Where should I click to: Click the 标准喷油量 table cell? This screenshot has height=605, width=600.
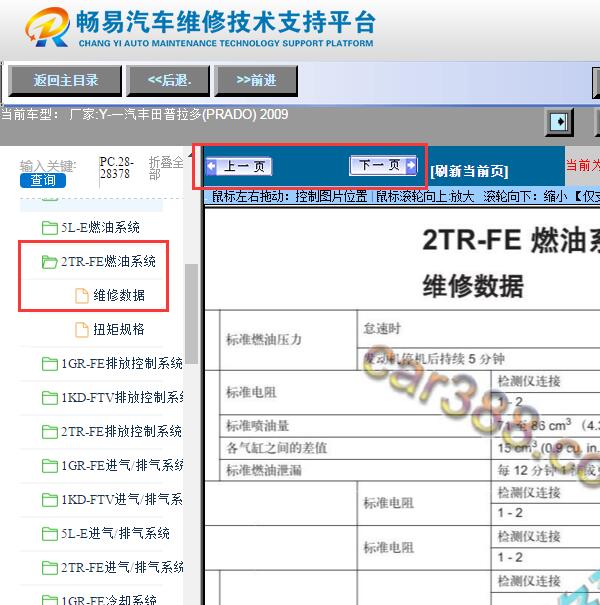[355, 426]
